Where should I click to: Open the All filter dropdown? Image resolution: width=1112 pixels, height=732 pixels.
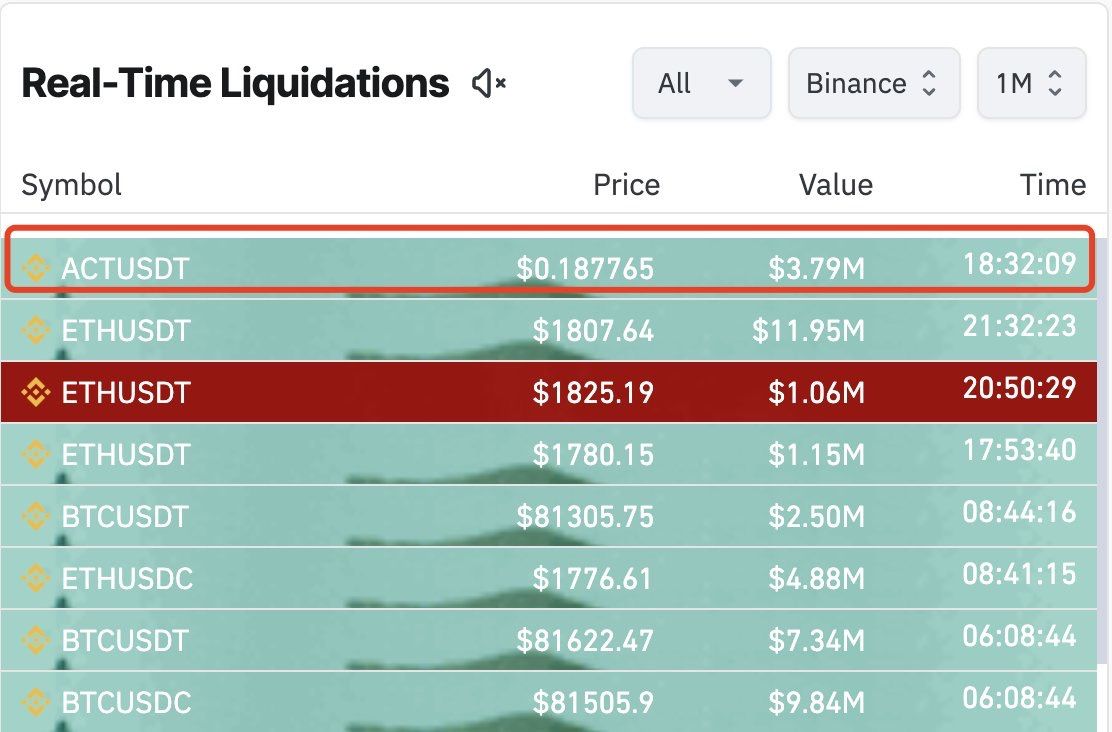pyautogui.click(x=701, y=83)
